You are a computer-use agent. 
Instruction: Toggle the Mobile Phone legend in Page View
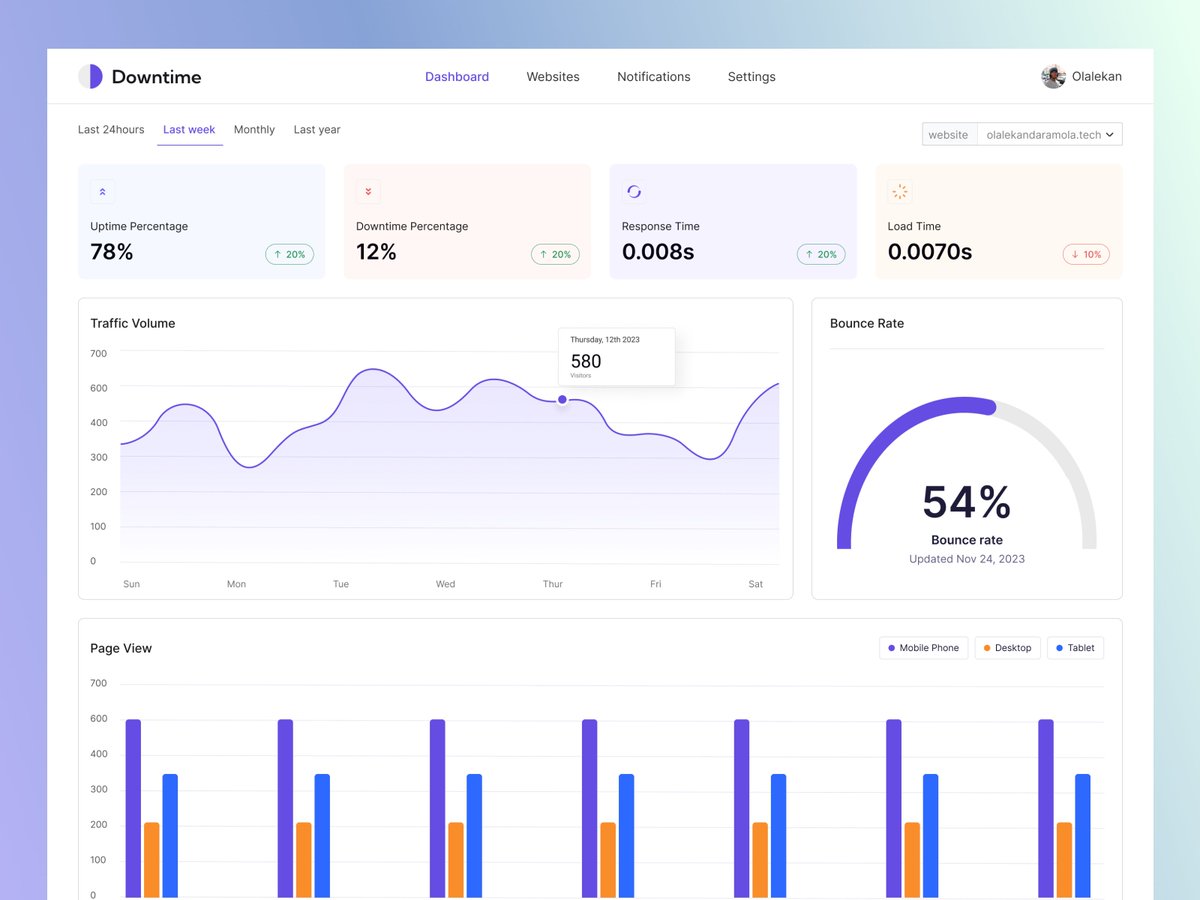click(922, 647)
